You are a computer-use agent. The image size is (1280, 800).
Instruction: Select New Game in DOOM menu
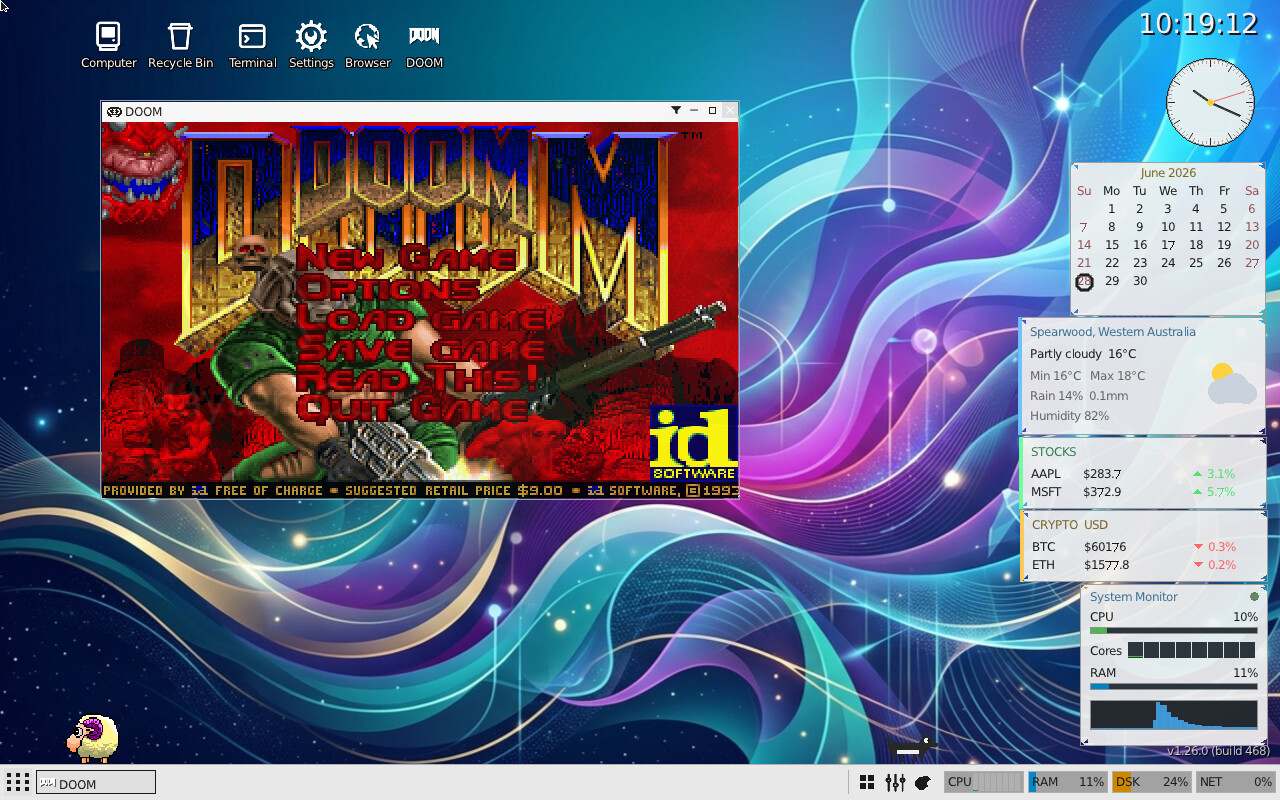(x=406, y=257)
